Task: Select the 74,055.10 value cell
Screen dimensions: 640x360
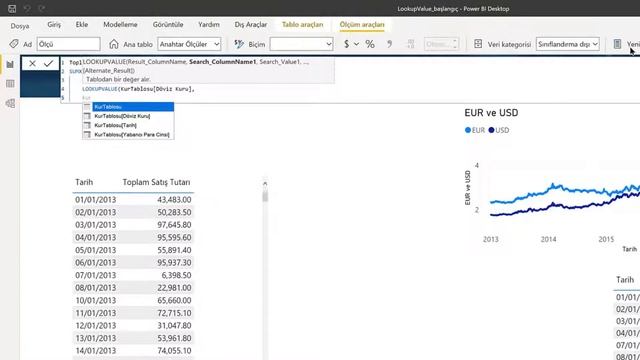Action: tap(174, 351)
